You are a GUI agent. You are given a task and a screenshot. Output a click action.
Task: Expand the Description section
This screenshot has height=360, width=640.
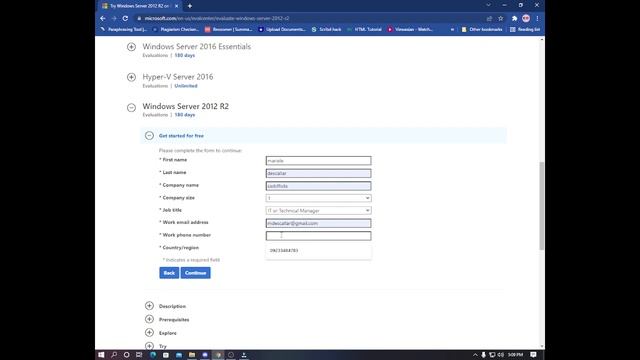pos(149,306)
